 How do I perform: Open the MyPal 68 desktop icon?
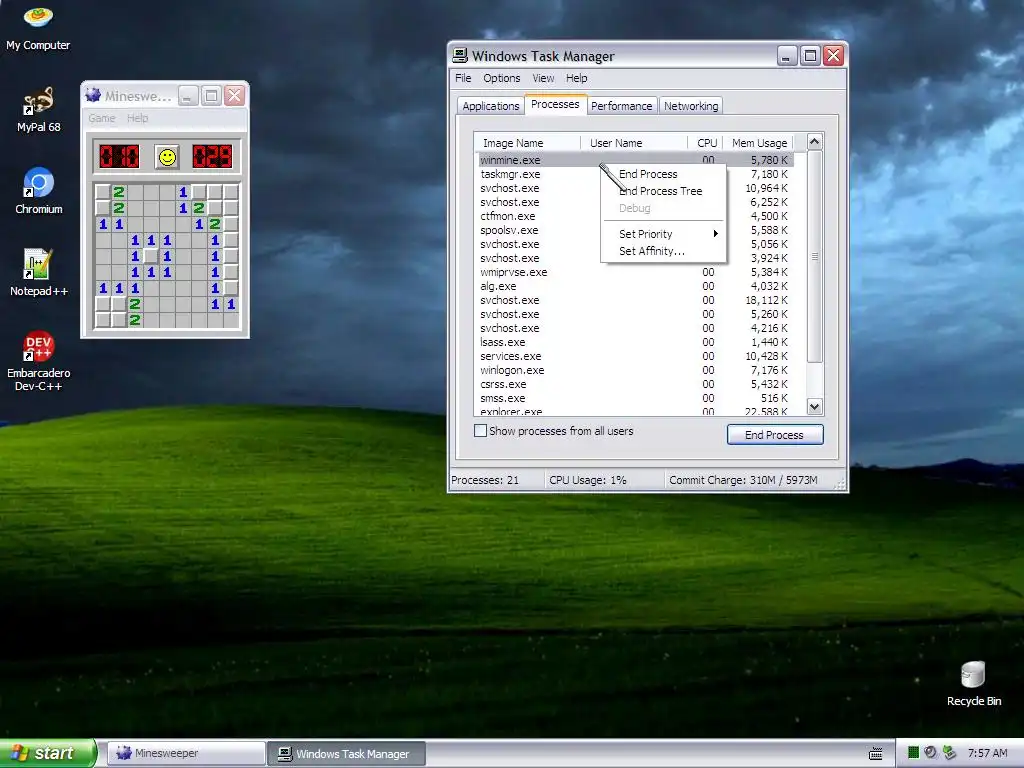pyautogui.click(x=38, y=110)
